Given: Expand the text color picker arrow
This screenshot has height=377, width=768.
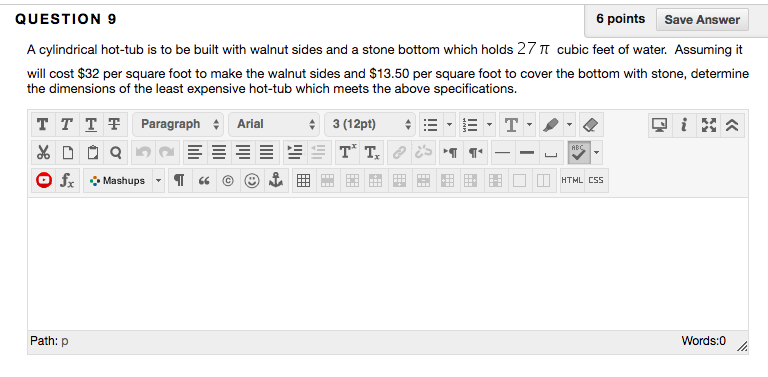Looking at the screenshot, I should (x=530, y=125).
